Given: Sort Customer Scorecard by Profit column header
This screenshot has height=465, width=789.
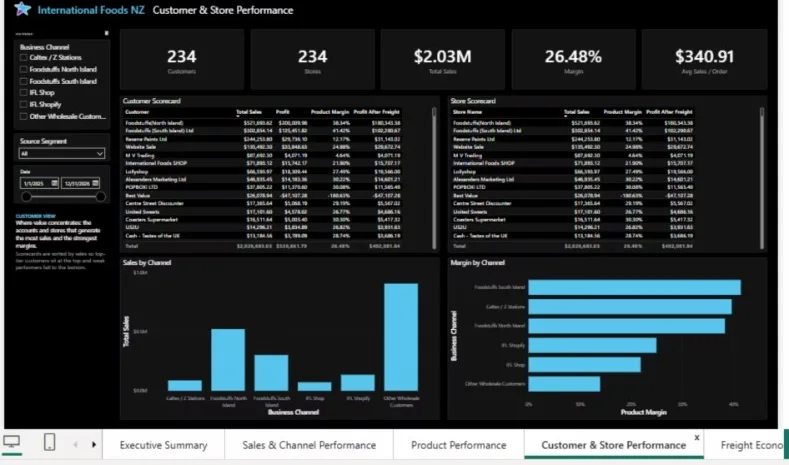Looking at the screenshot, I should point(283,112).
